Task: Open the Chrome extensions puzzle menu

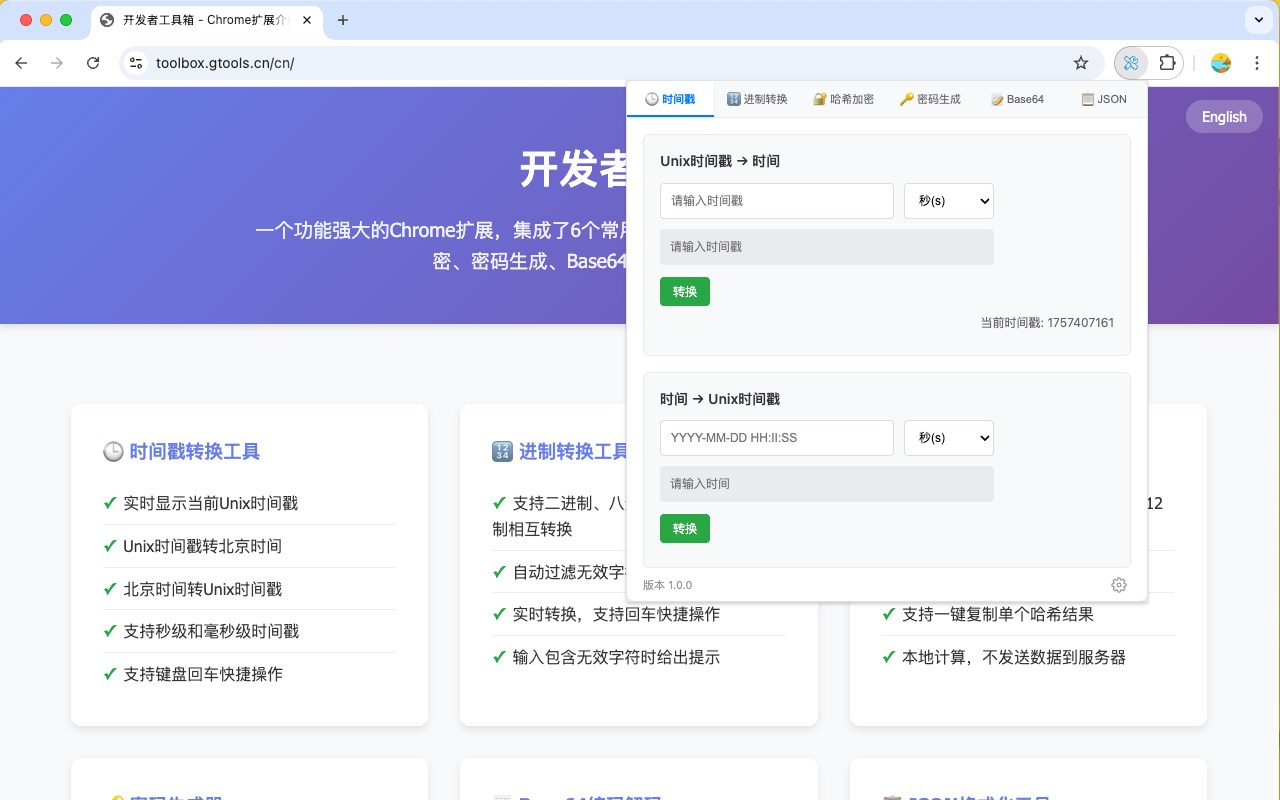Action: [1167, 63]
